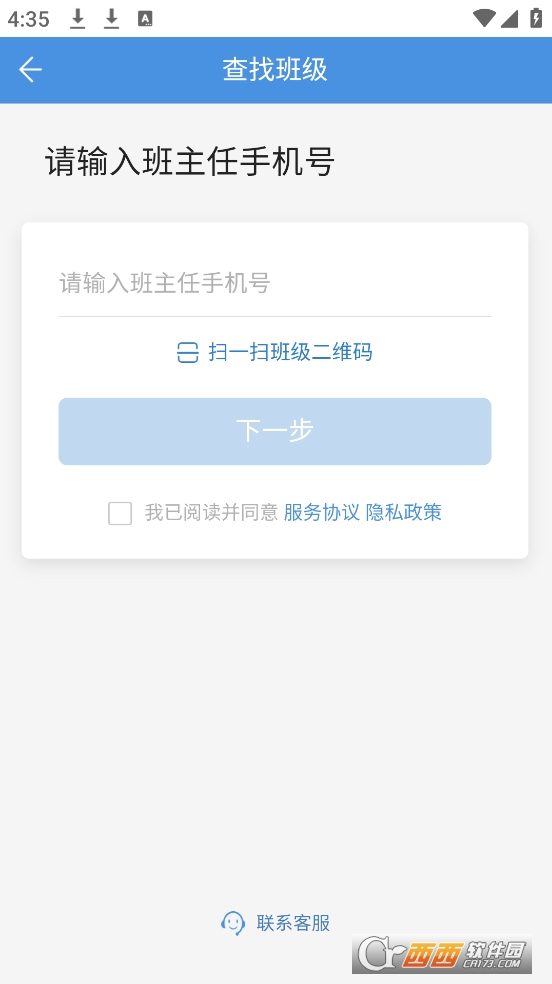Tap the 我已阅读并同意 label text

point(211,513)
